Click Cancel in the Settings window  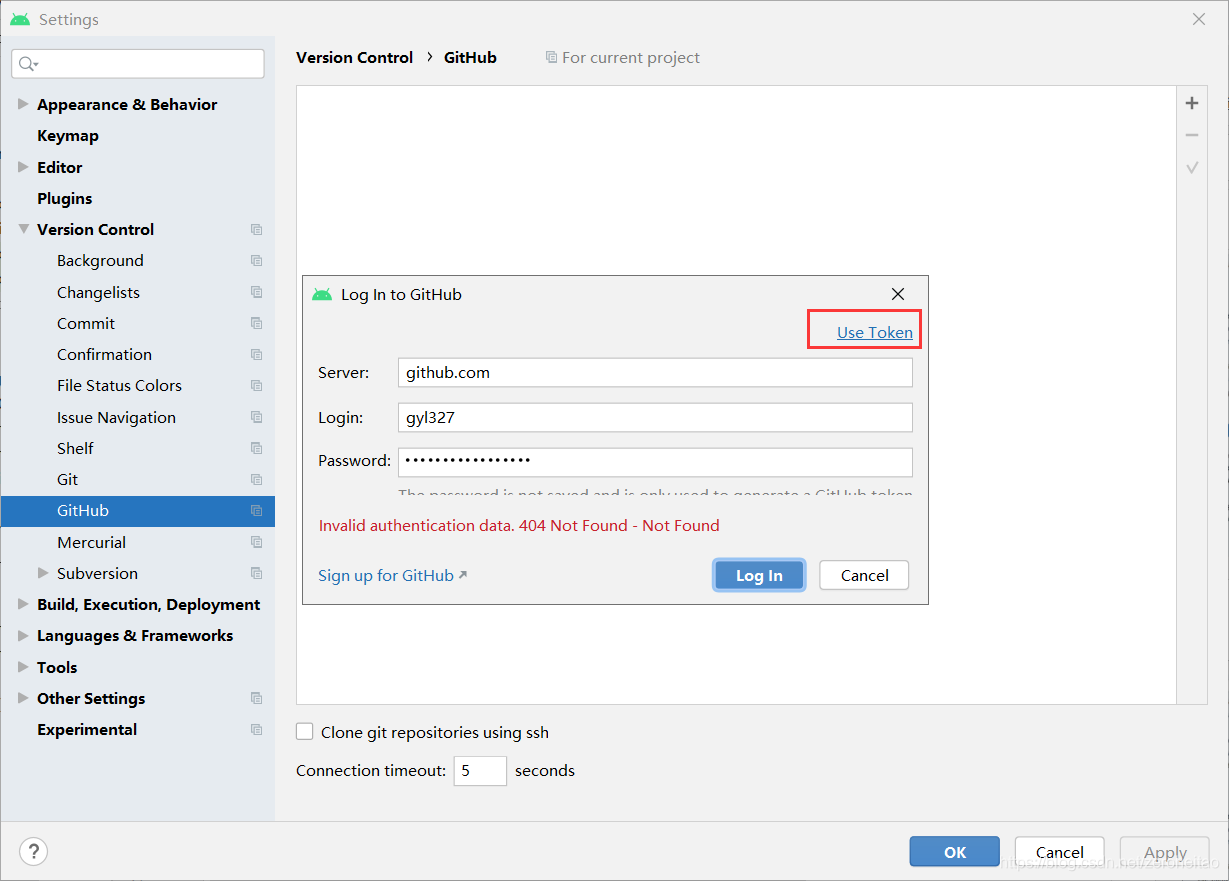[x=1060, y=852]
